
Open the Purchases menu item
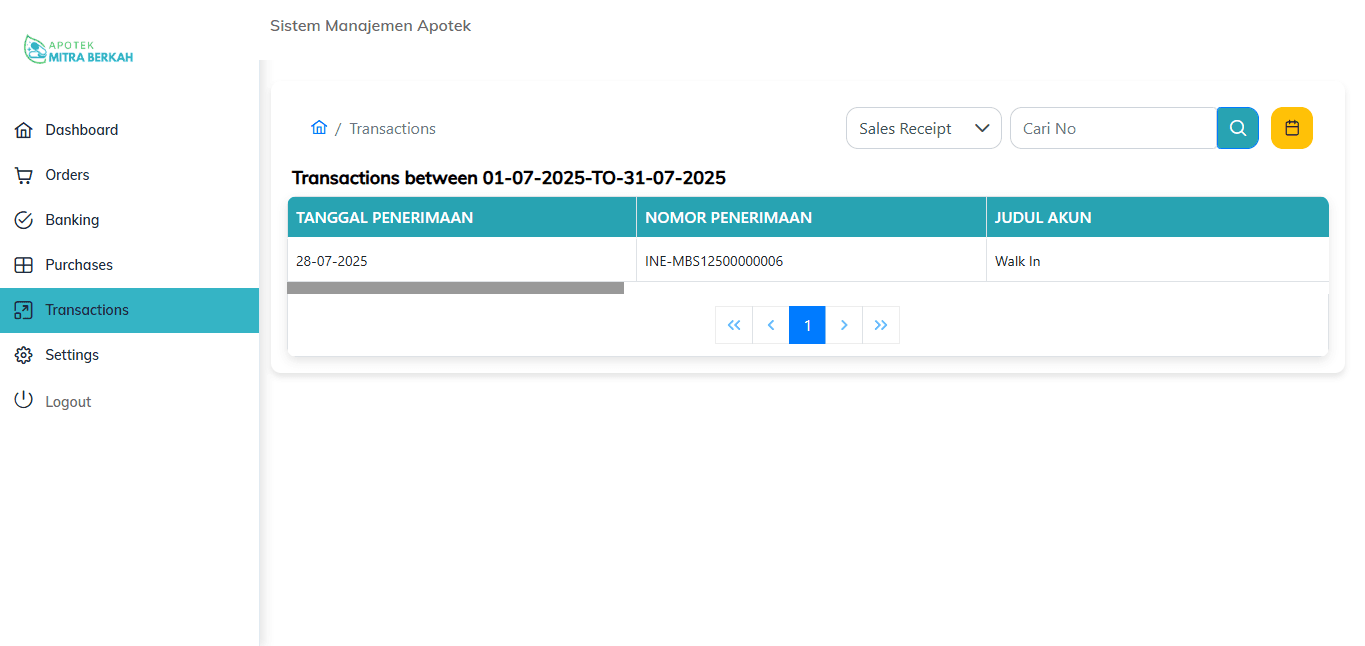pyautogui.click(x=79, y=265)
